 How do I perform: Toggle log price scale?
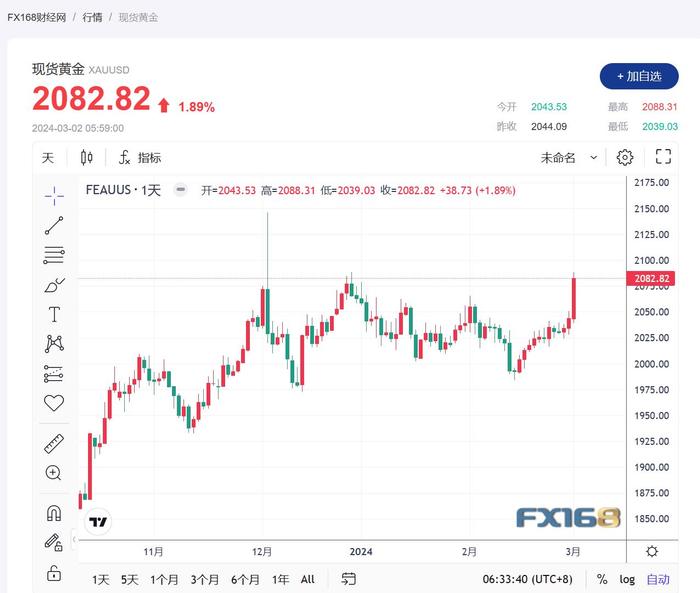pyautogui.click(x=627, y=579)
